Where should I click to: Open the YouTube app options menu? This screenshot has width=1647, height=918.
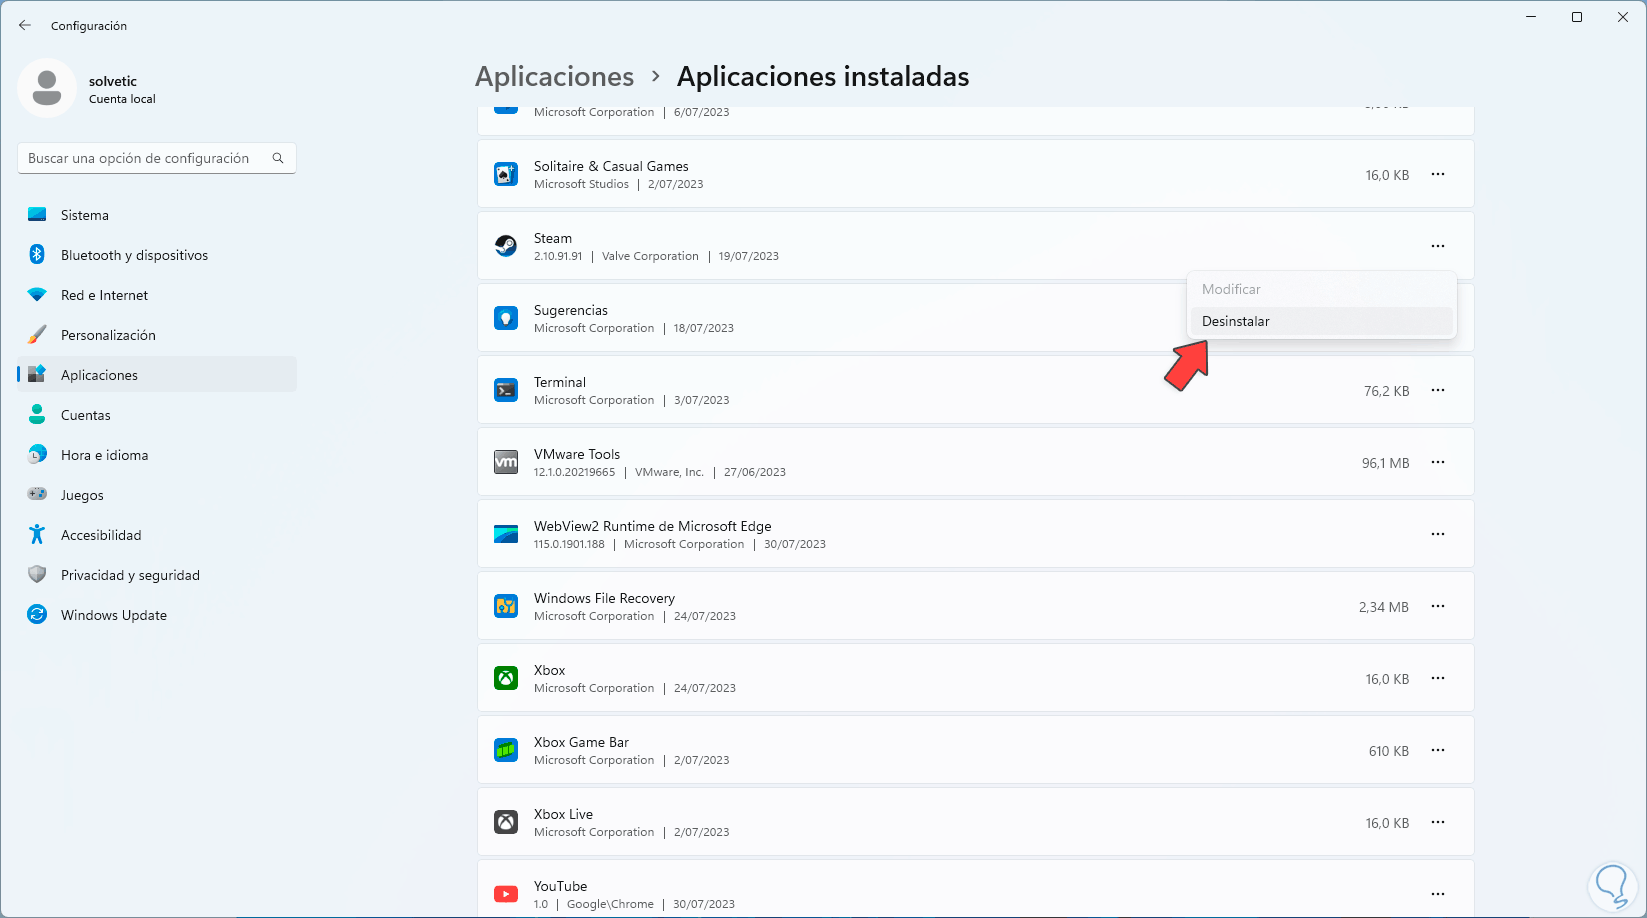click(1438, 894)
